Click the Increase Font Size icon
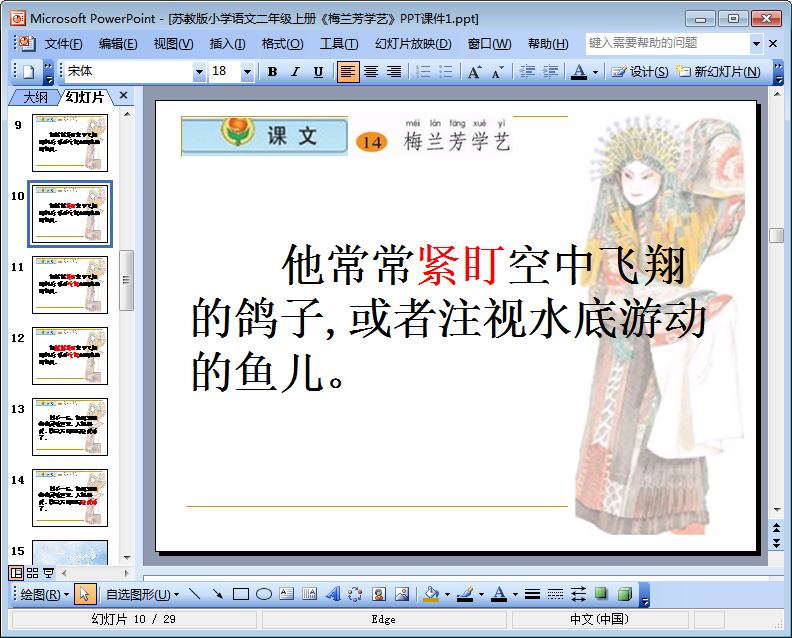The width and height of the screenshot is (792, 638). (474, 72)
